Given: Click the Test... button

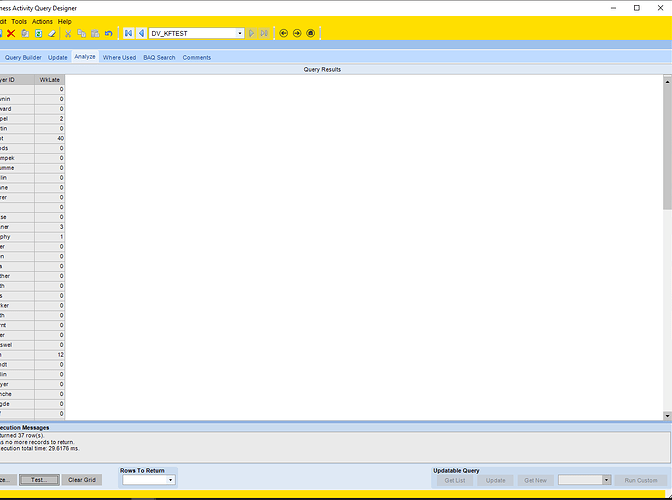Looking at the screenshot, I should pyautogui.click(x=39, y=480).
